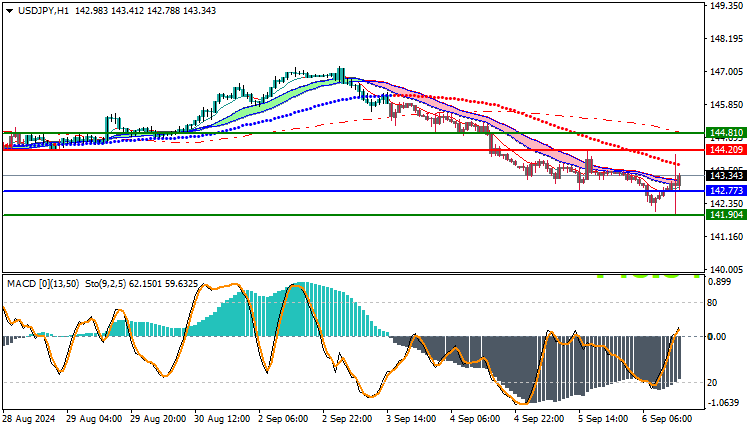The width and height of the screenshot is (750, 430).
Task: Select the 2 Sep 06:00 time axis label
Action: [284, 419]
